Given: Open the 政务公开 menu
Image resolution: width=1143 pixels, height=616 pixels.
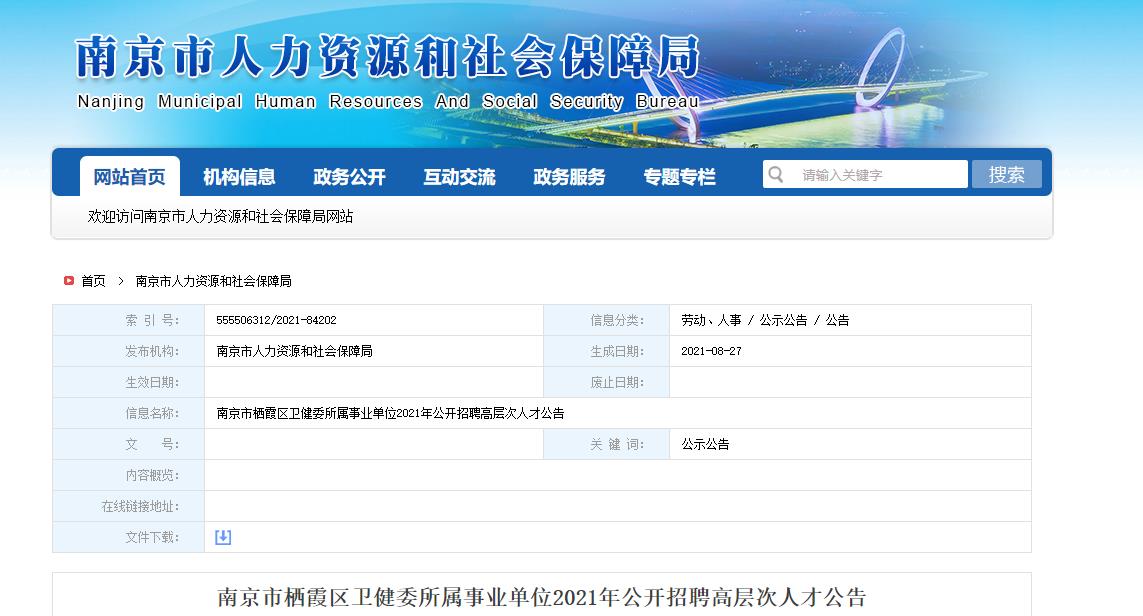Looking at the screenshot, I should point(349,176).
